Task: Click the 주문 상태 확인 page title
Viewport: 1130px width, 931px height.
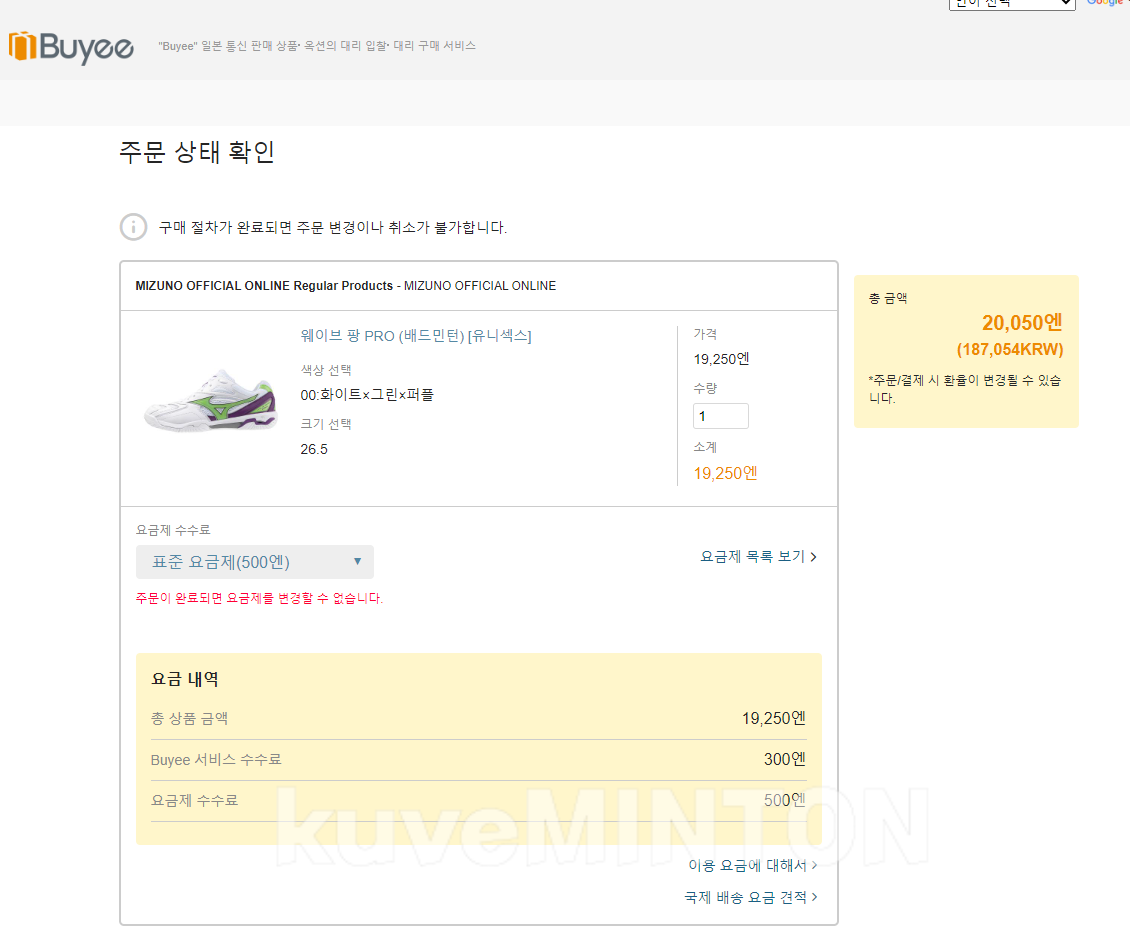Action: [197, 152]
